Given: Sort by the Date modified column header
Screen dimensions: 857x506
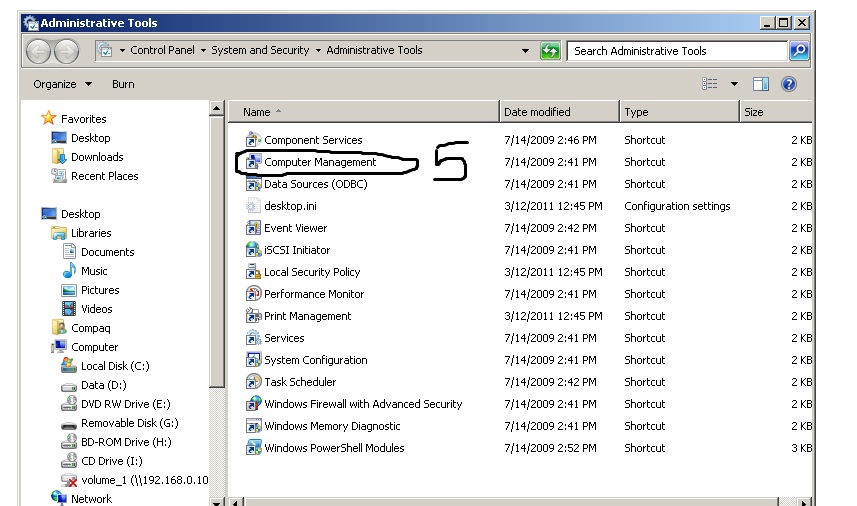Looking at the screenshot, I should [x=559, y=112].
